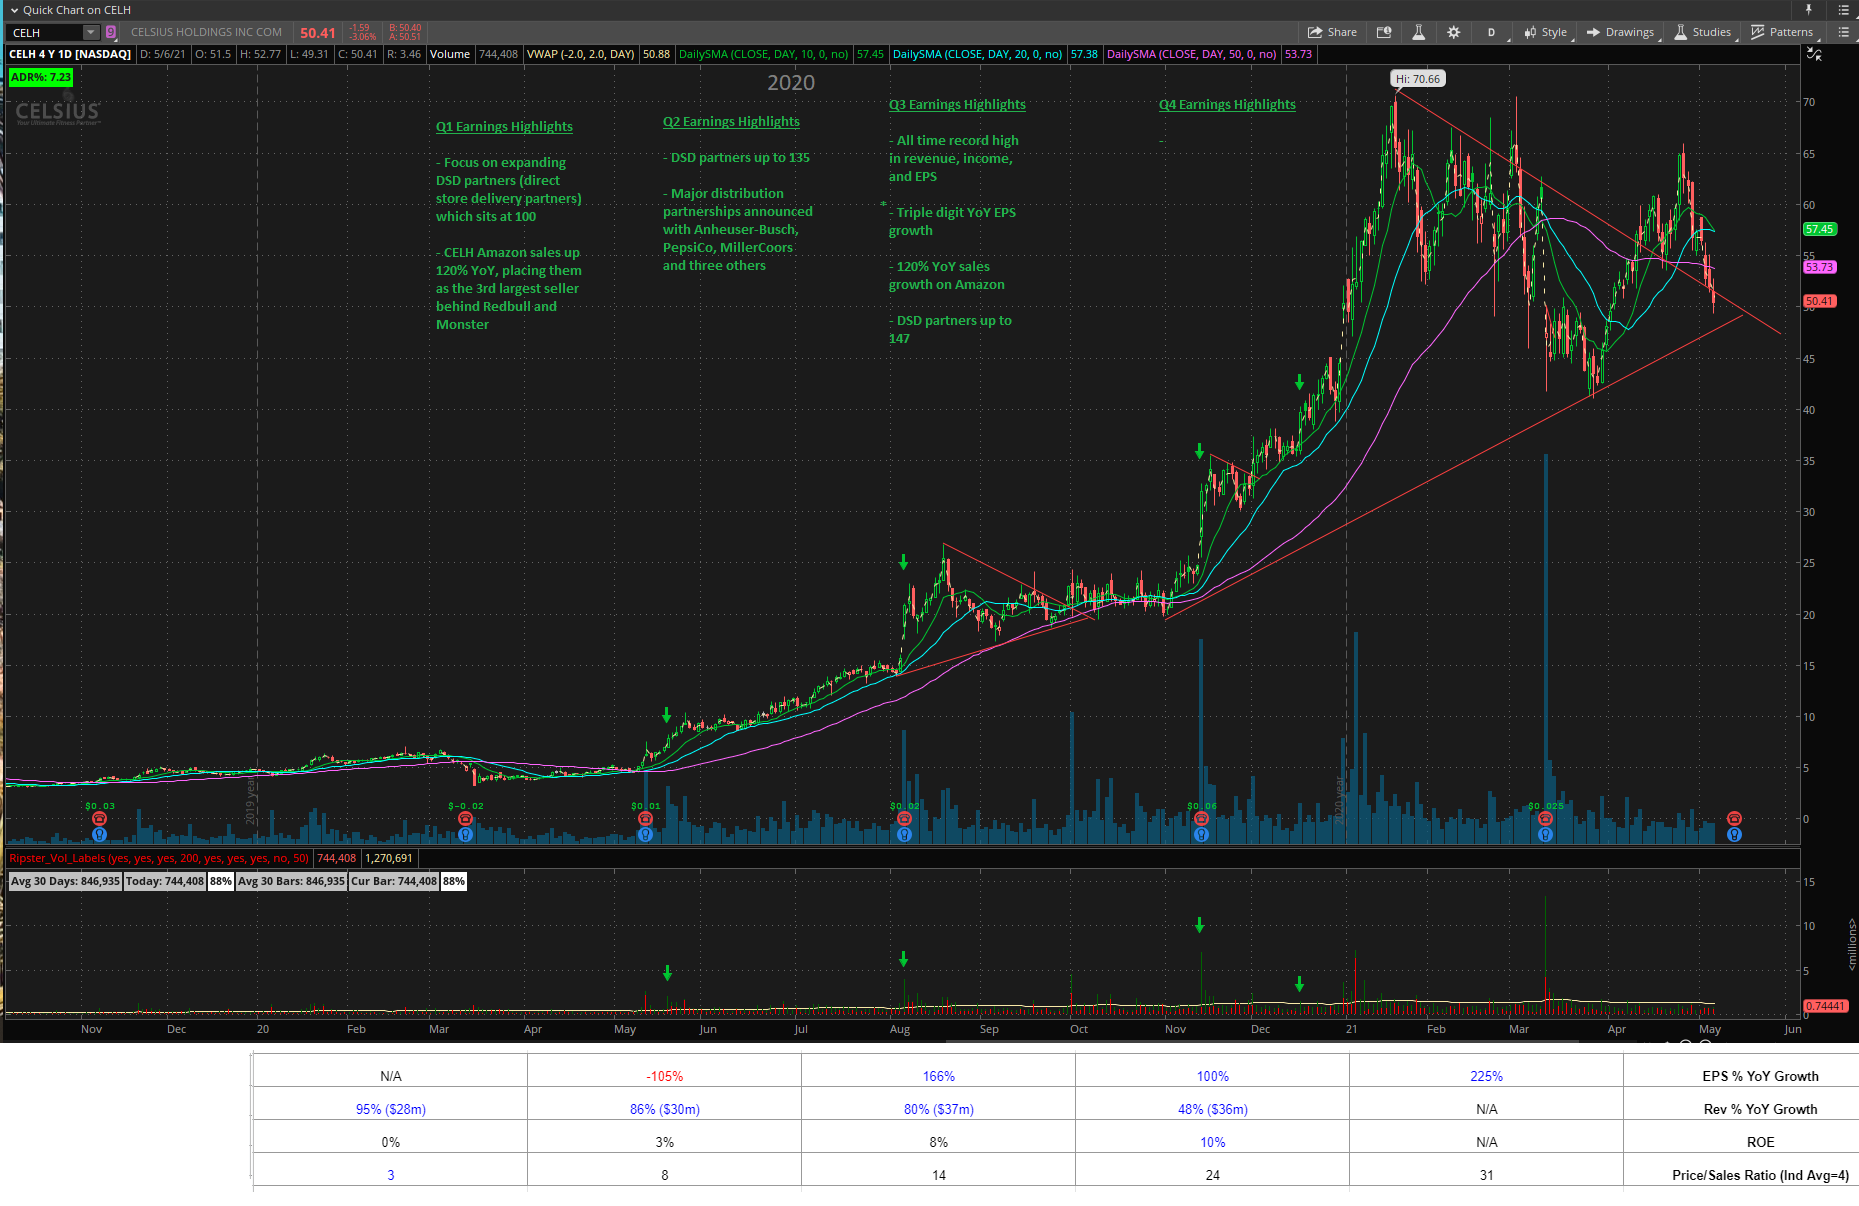Image resolution: width=1859 pixels, height=1206 pixels.
Task: Click the 95% ($28m) revenue growth cell
Action: pos(390,1109)
